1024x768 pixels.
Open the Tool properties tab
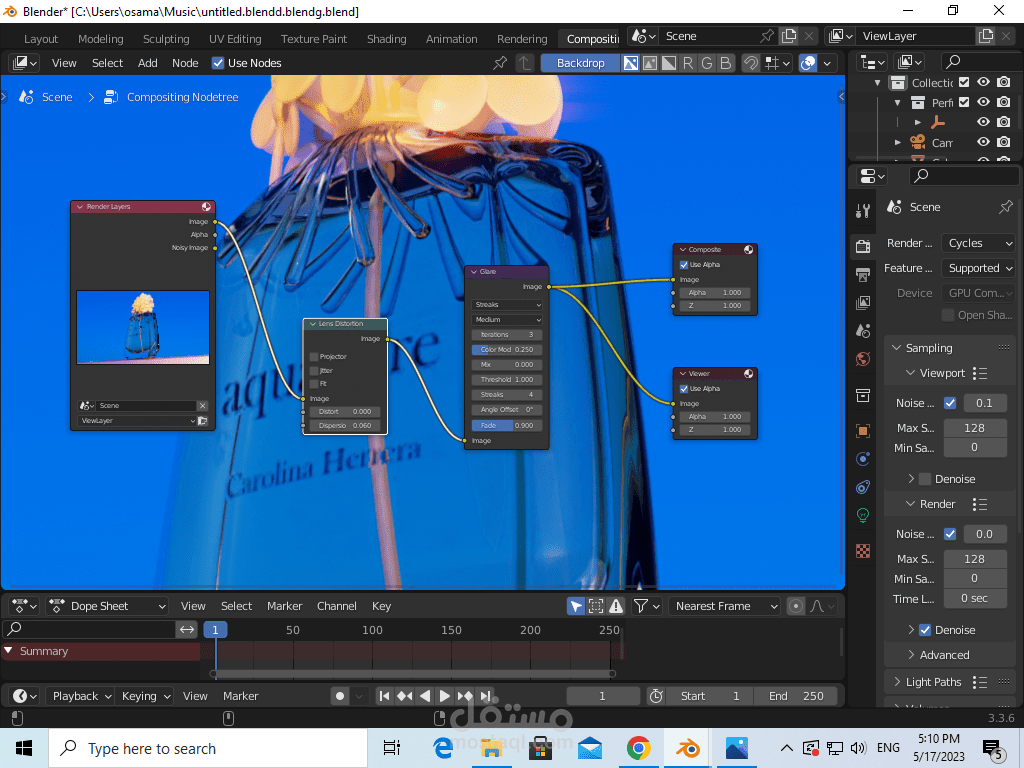coord(863,210)
